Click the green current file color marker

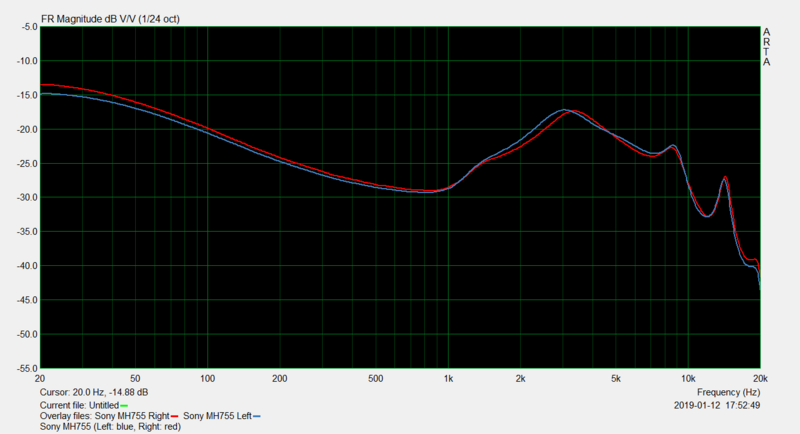[x=124, y=405]
